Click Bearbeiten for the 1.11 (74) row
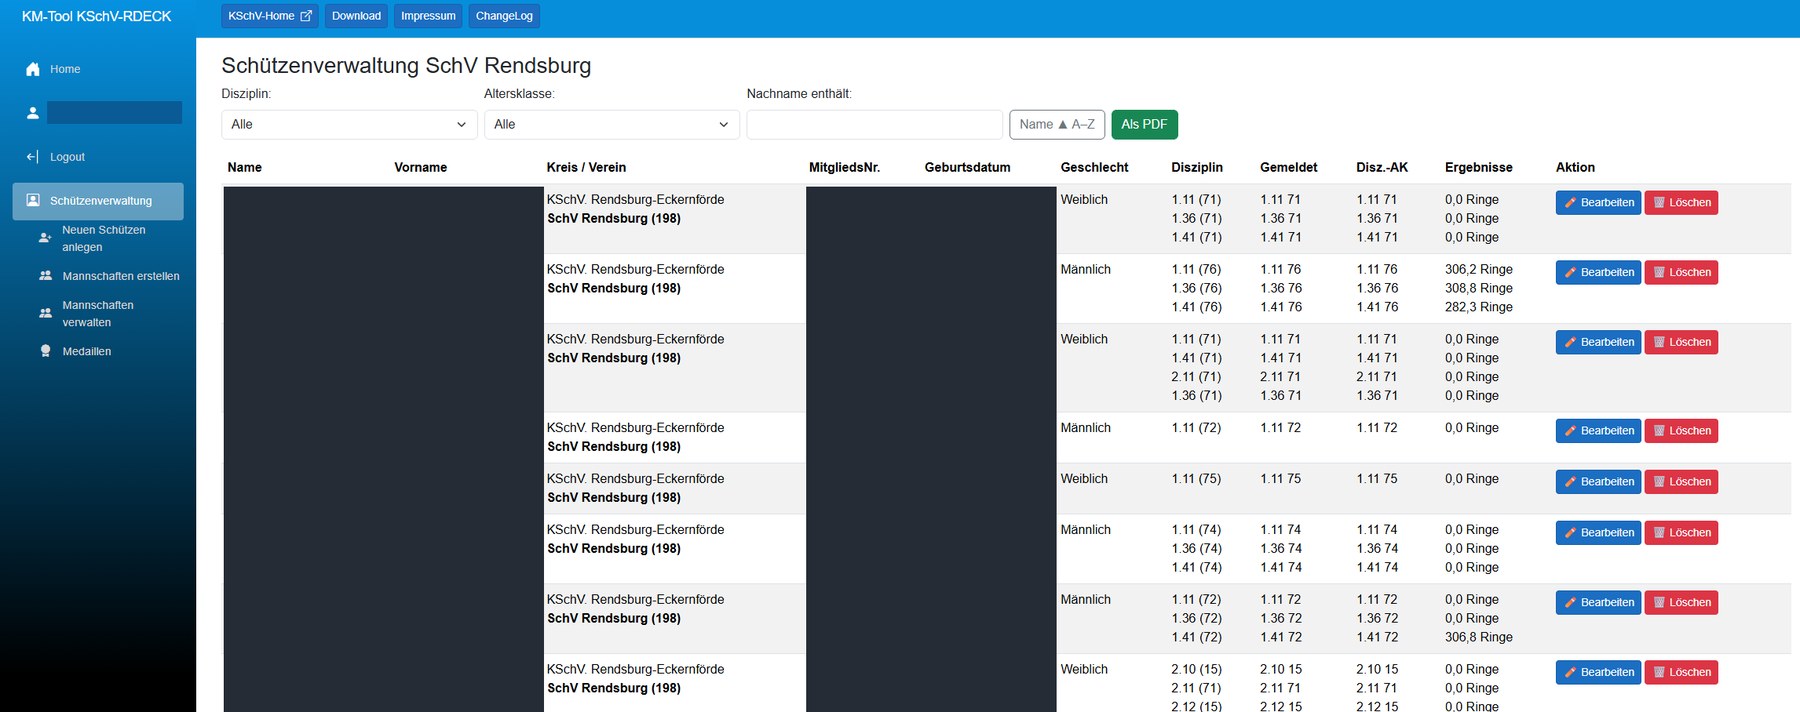This screenshot has width=1800, height=712. (1598, 532)
